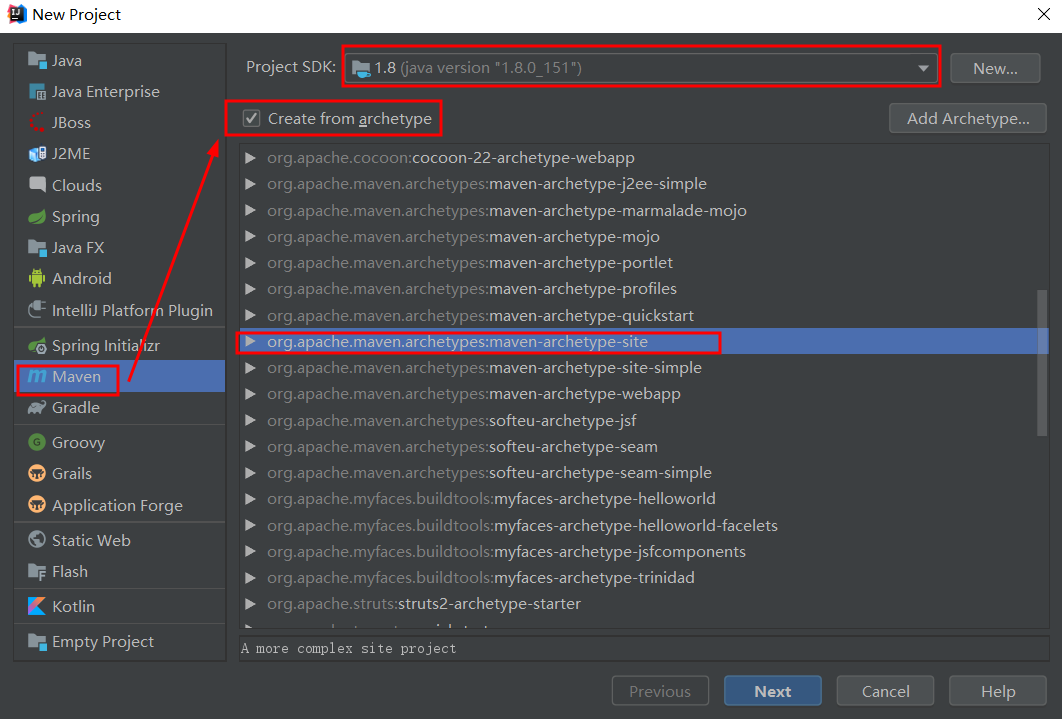Open the Help button
Image resolution: width=1062 pixels, height=719 pixels.
(x=998, y=691)
